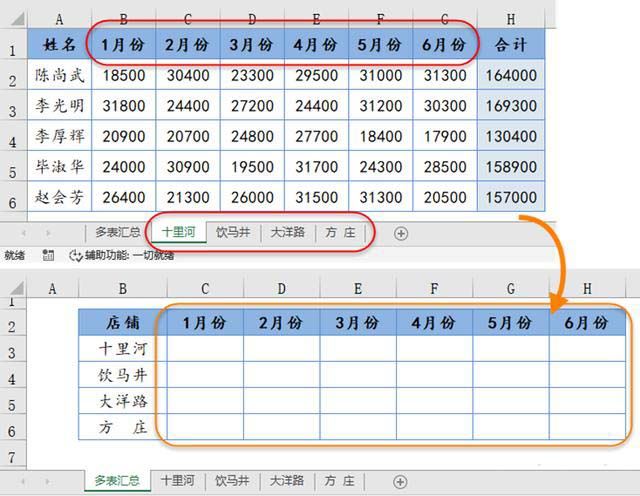
Task: Select column H header above 合计
Action: click(x=511, y=19)
